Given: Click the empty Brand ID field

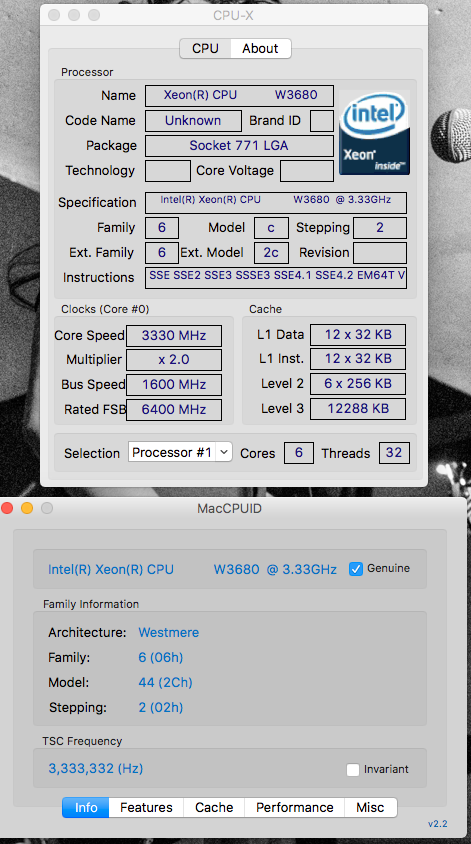Looking at the screenshot, I should [x=322, y=121].
